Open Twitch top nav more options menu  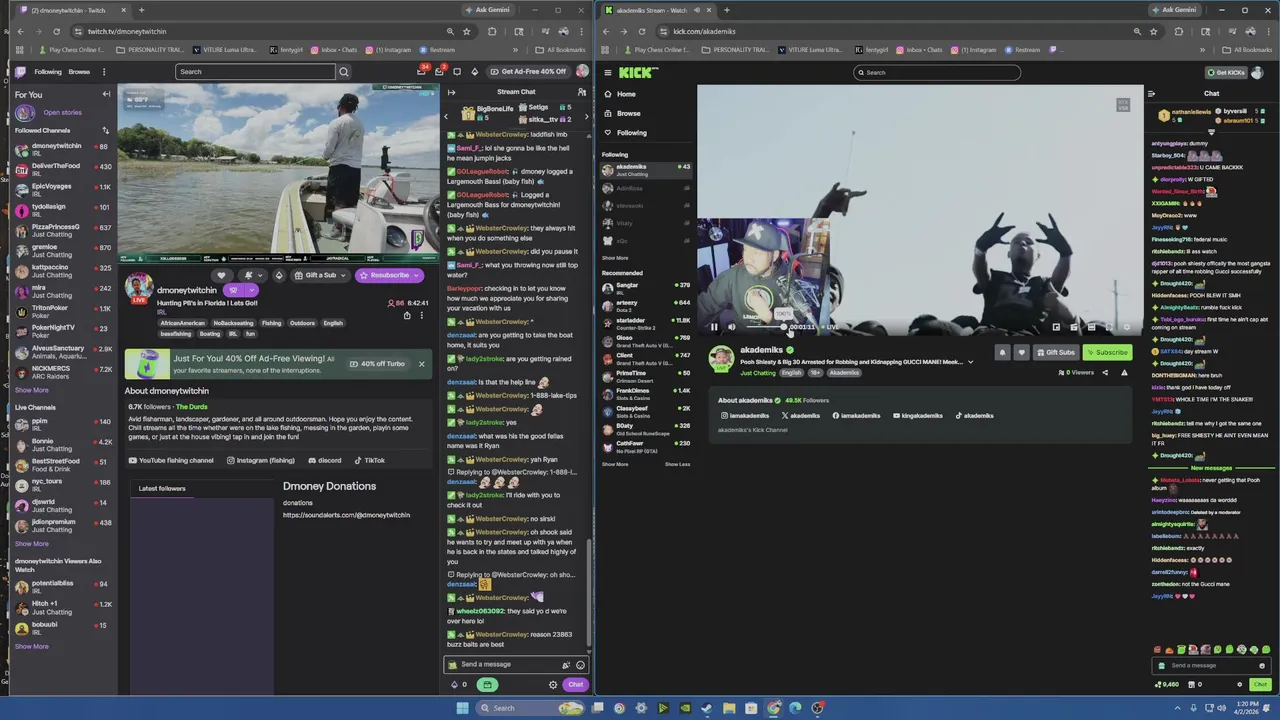[x=104, y=72]
